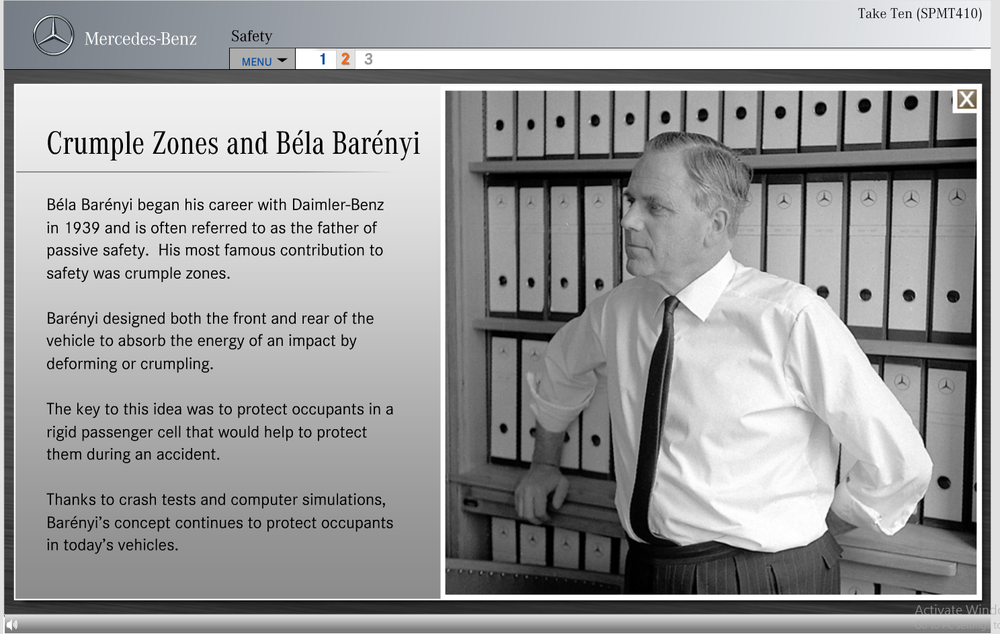This screenshot has width=1000, height=634.
Task: Click the paragraph about crash tests and simulations
Action: (x=219, y=522)
